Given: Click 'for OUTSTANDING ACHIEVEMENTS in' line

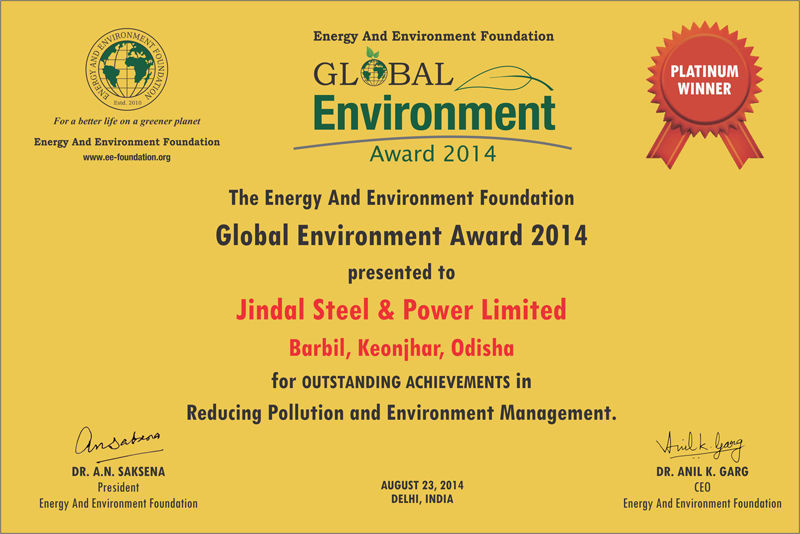Looking at the screenshot, I should 402,382.
